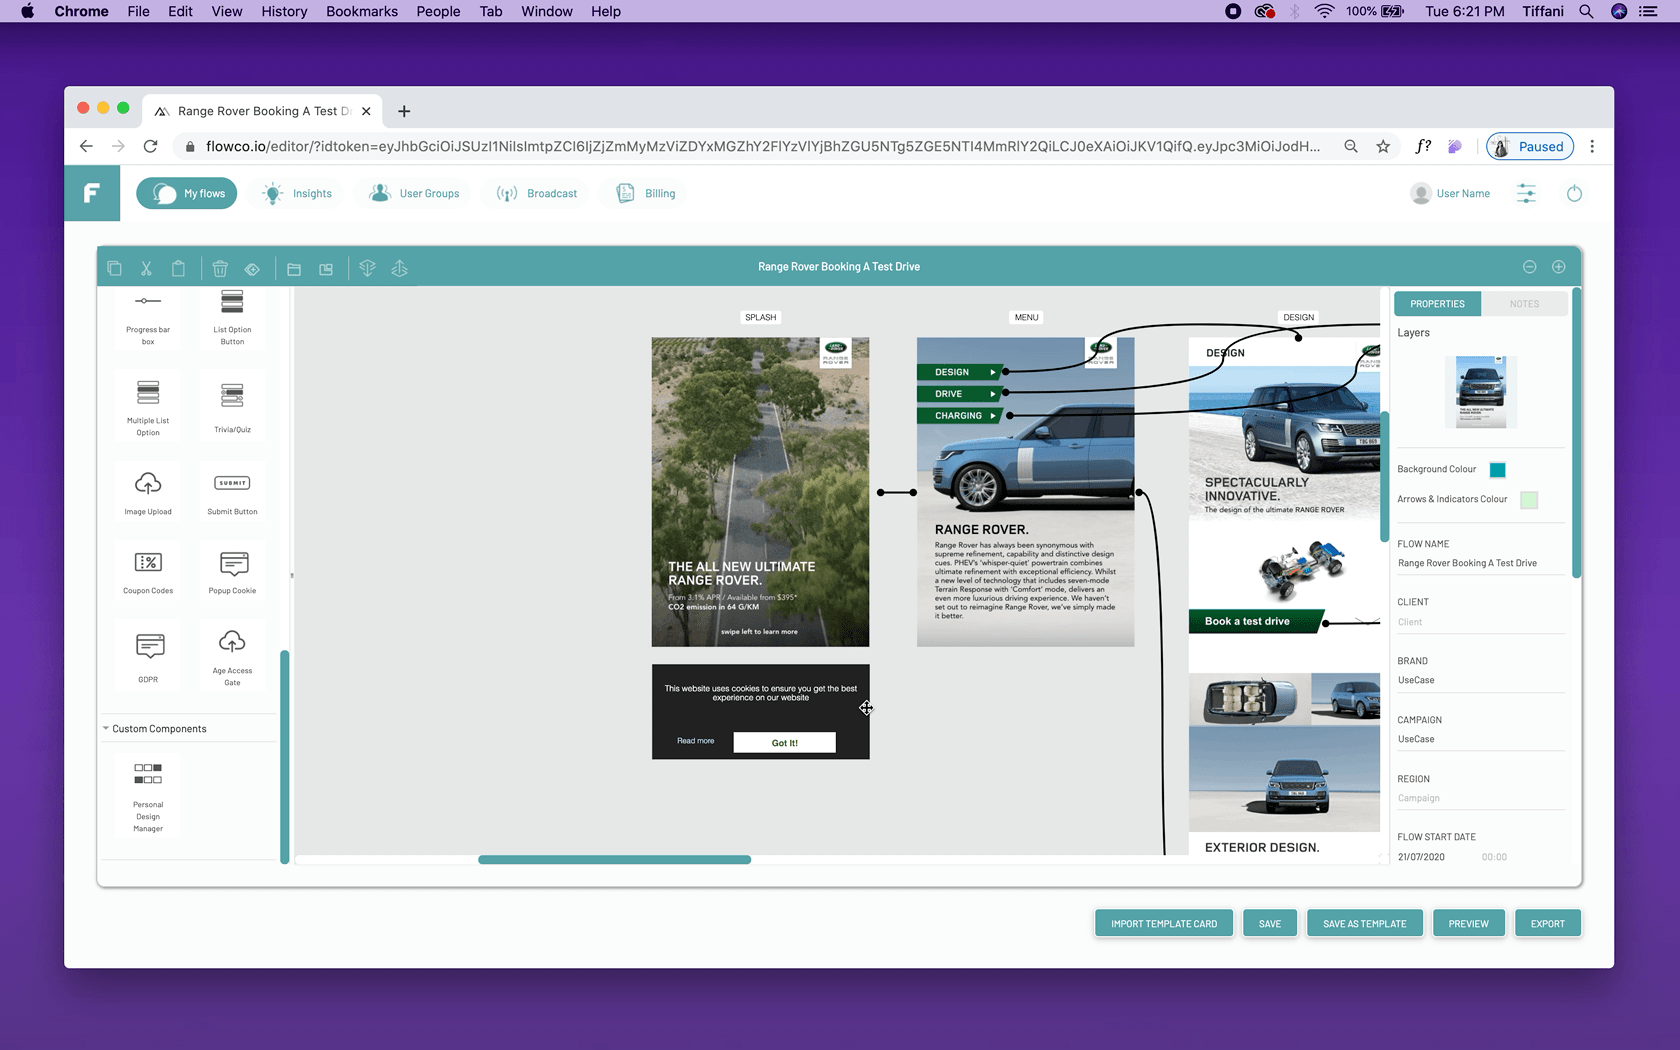Screen dimensions: 1680x1050
Task: Click the macOS Spotlight search icon
Action: click(1586, 11)
